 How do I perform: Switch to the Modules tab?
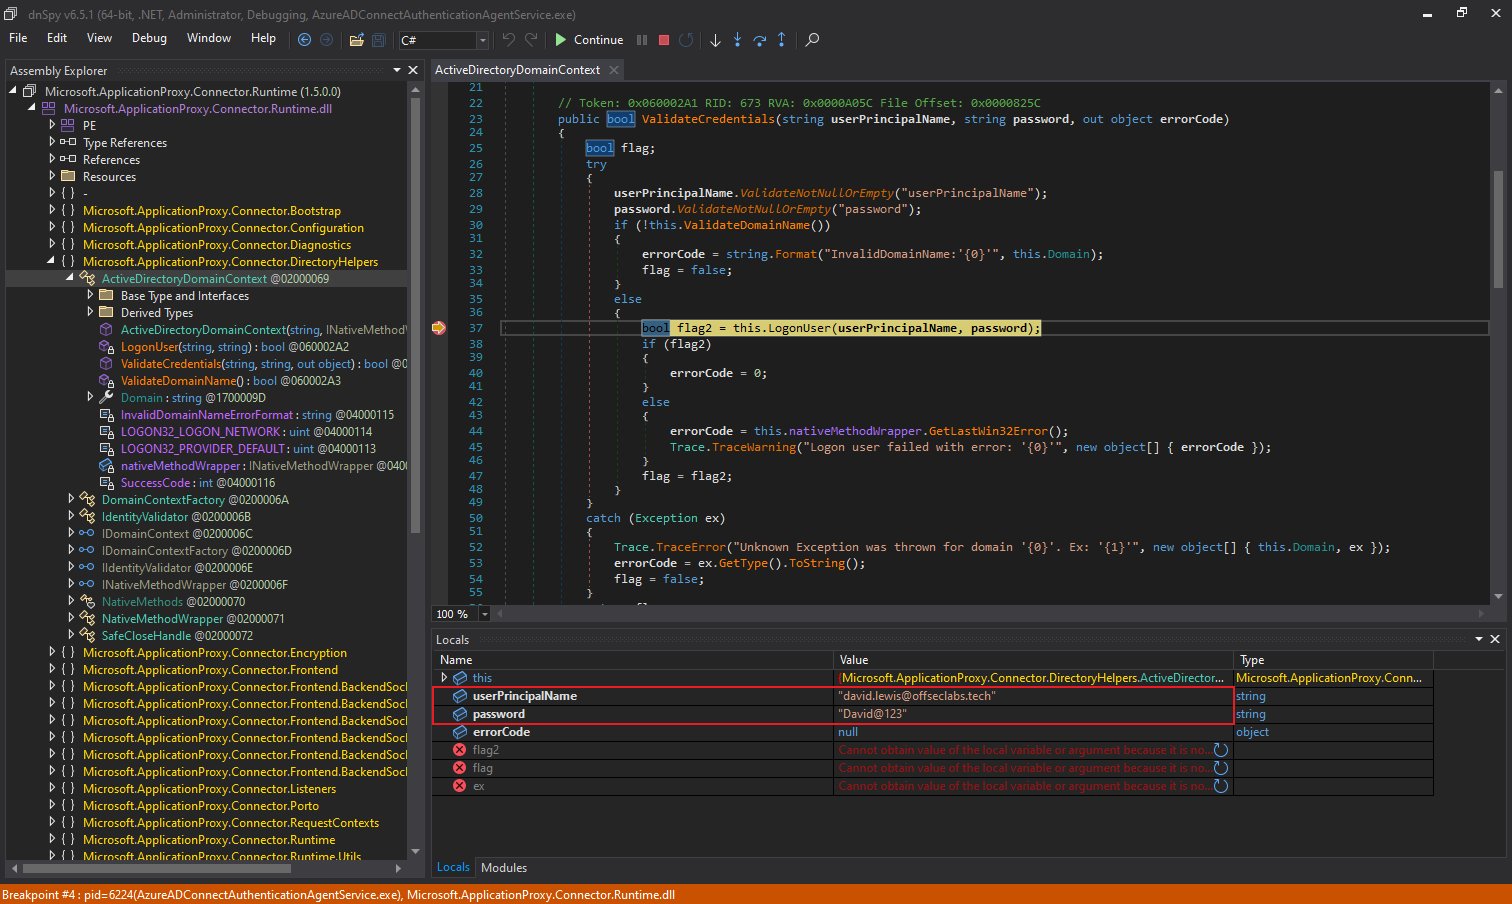(504, 868)
